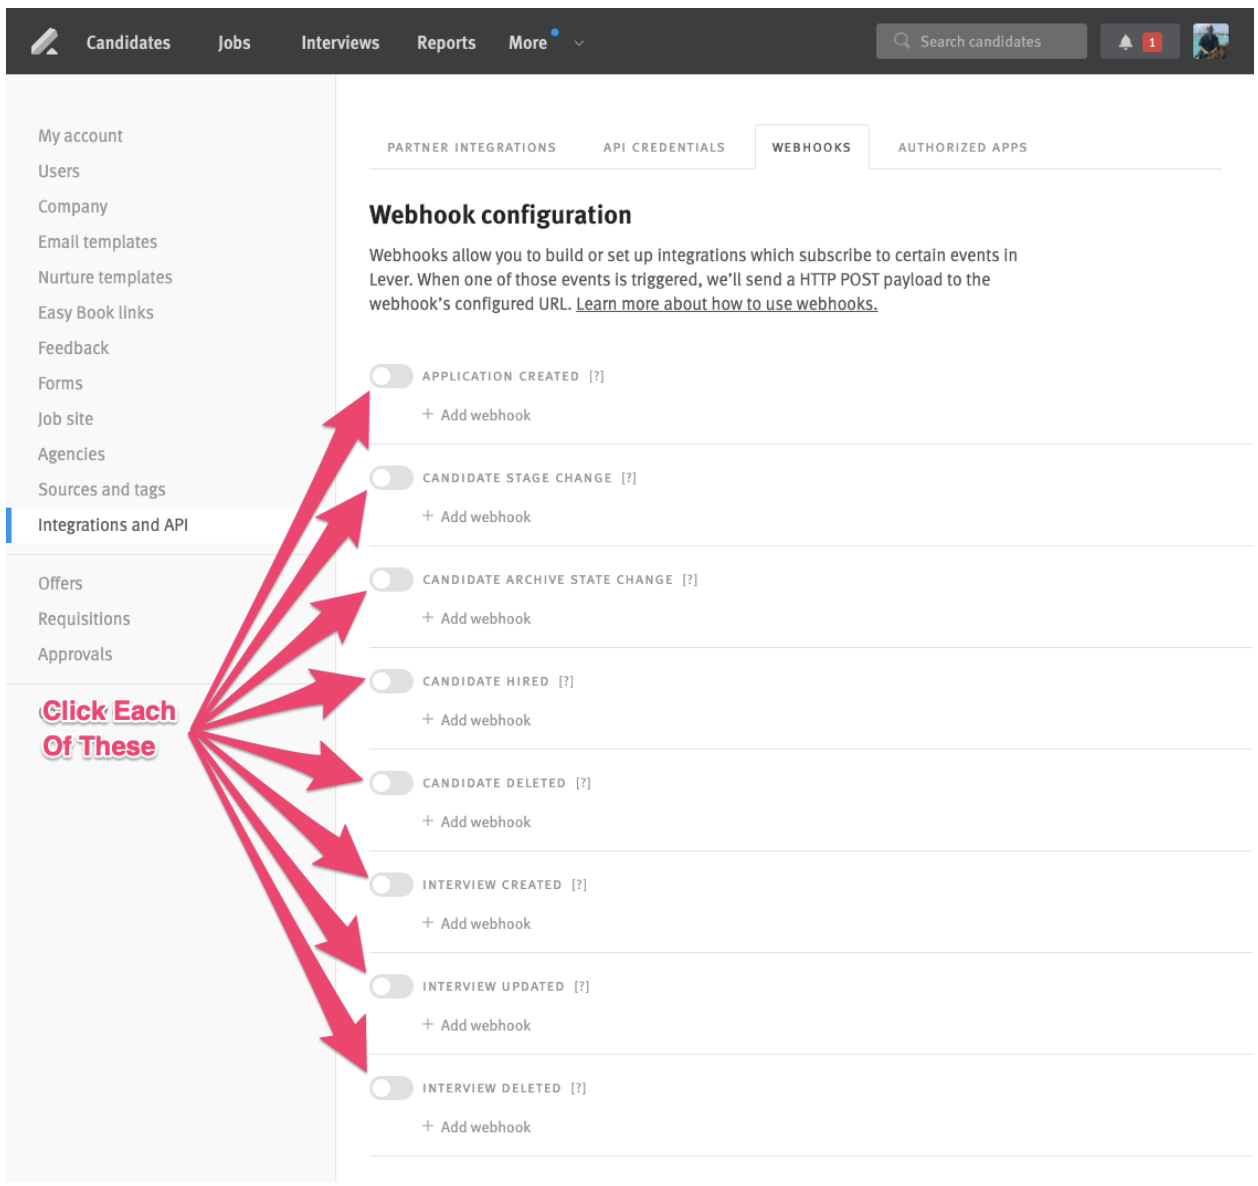Click the plus icon under Candidate Archive State Change

point(428,618)
